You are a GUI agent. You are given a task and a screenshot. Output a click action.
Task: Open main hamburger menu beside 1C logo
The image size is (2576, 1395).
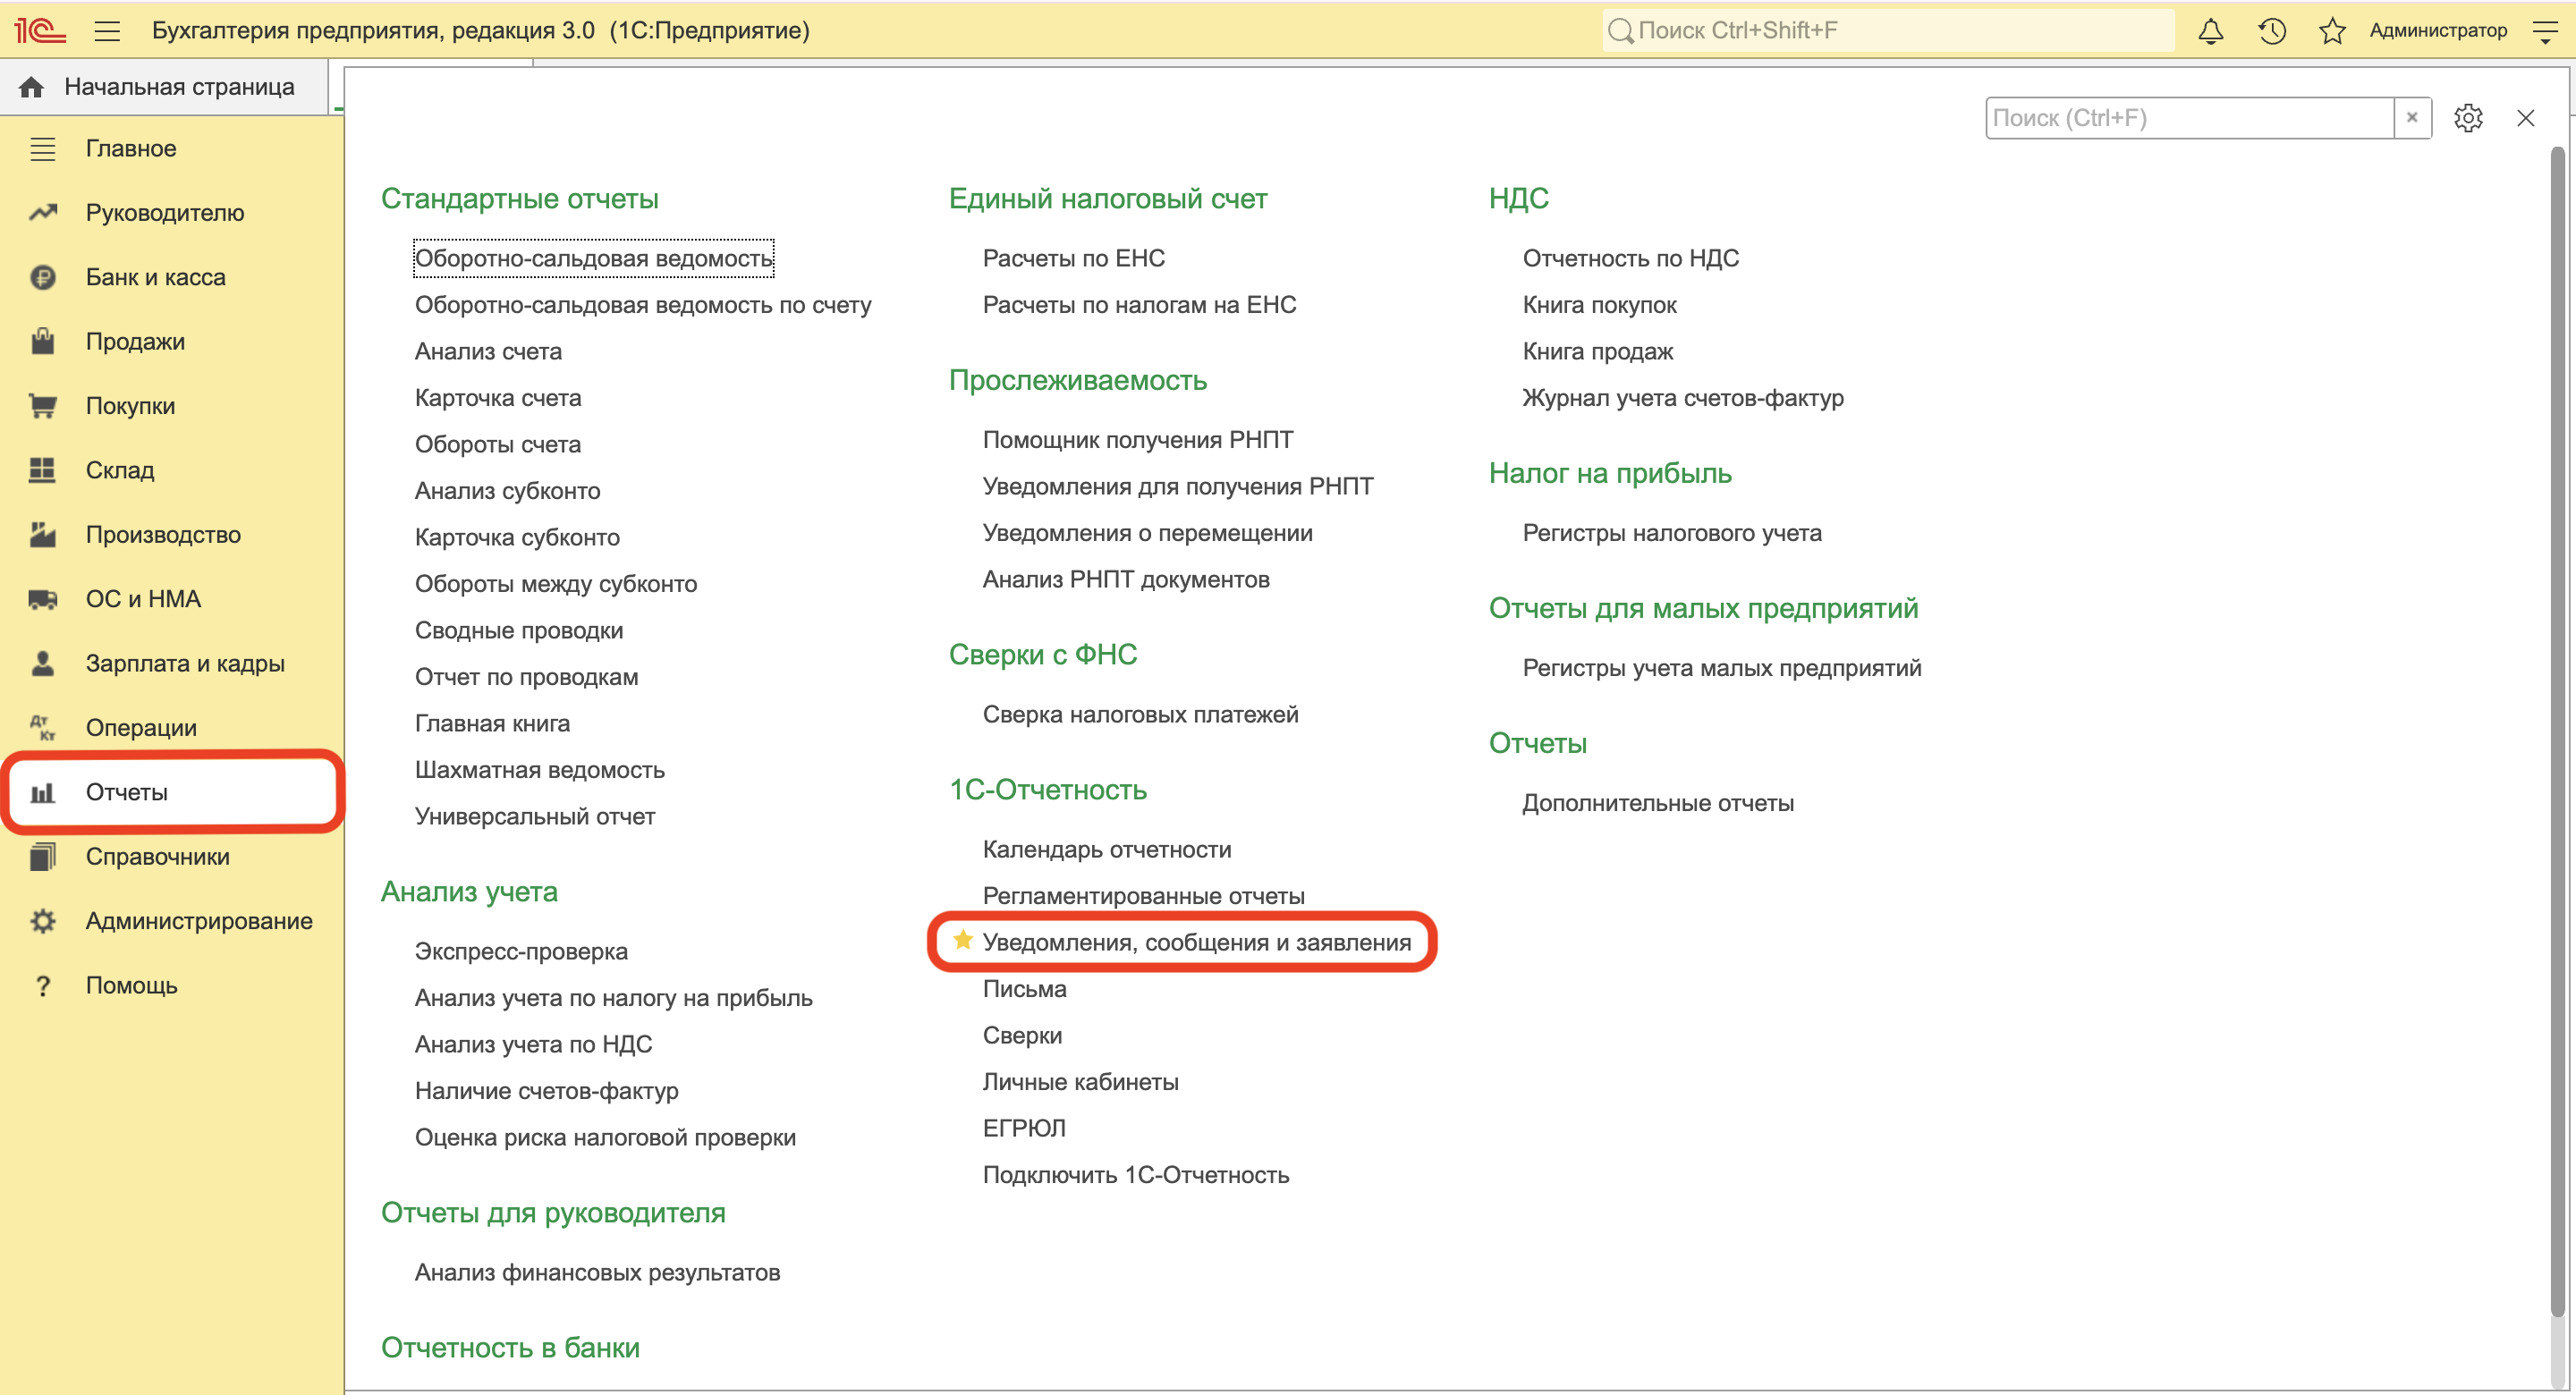click(x=107, y=31)
